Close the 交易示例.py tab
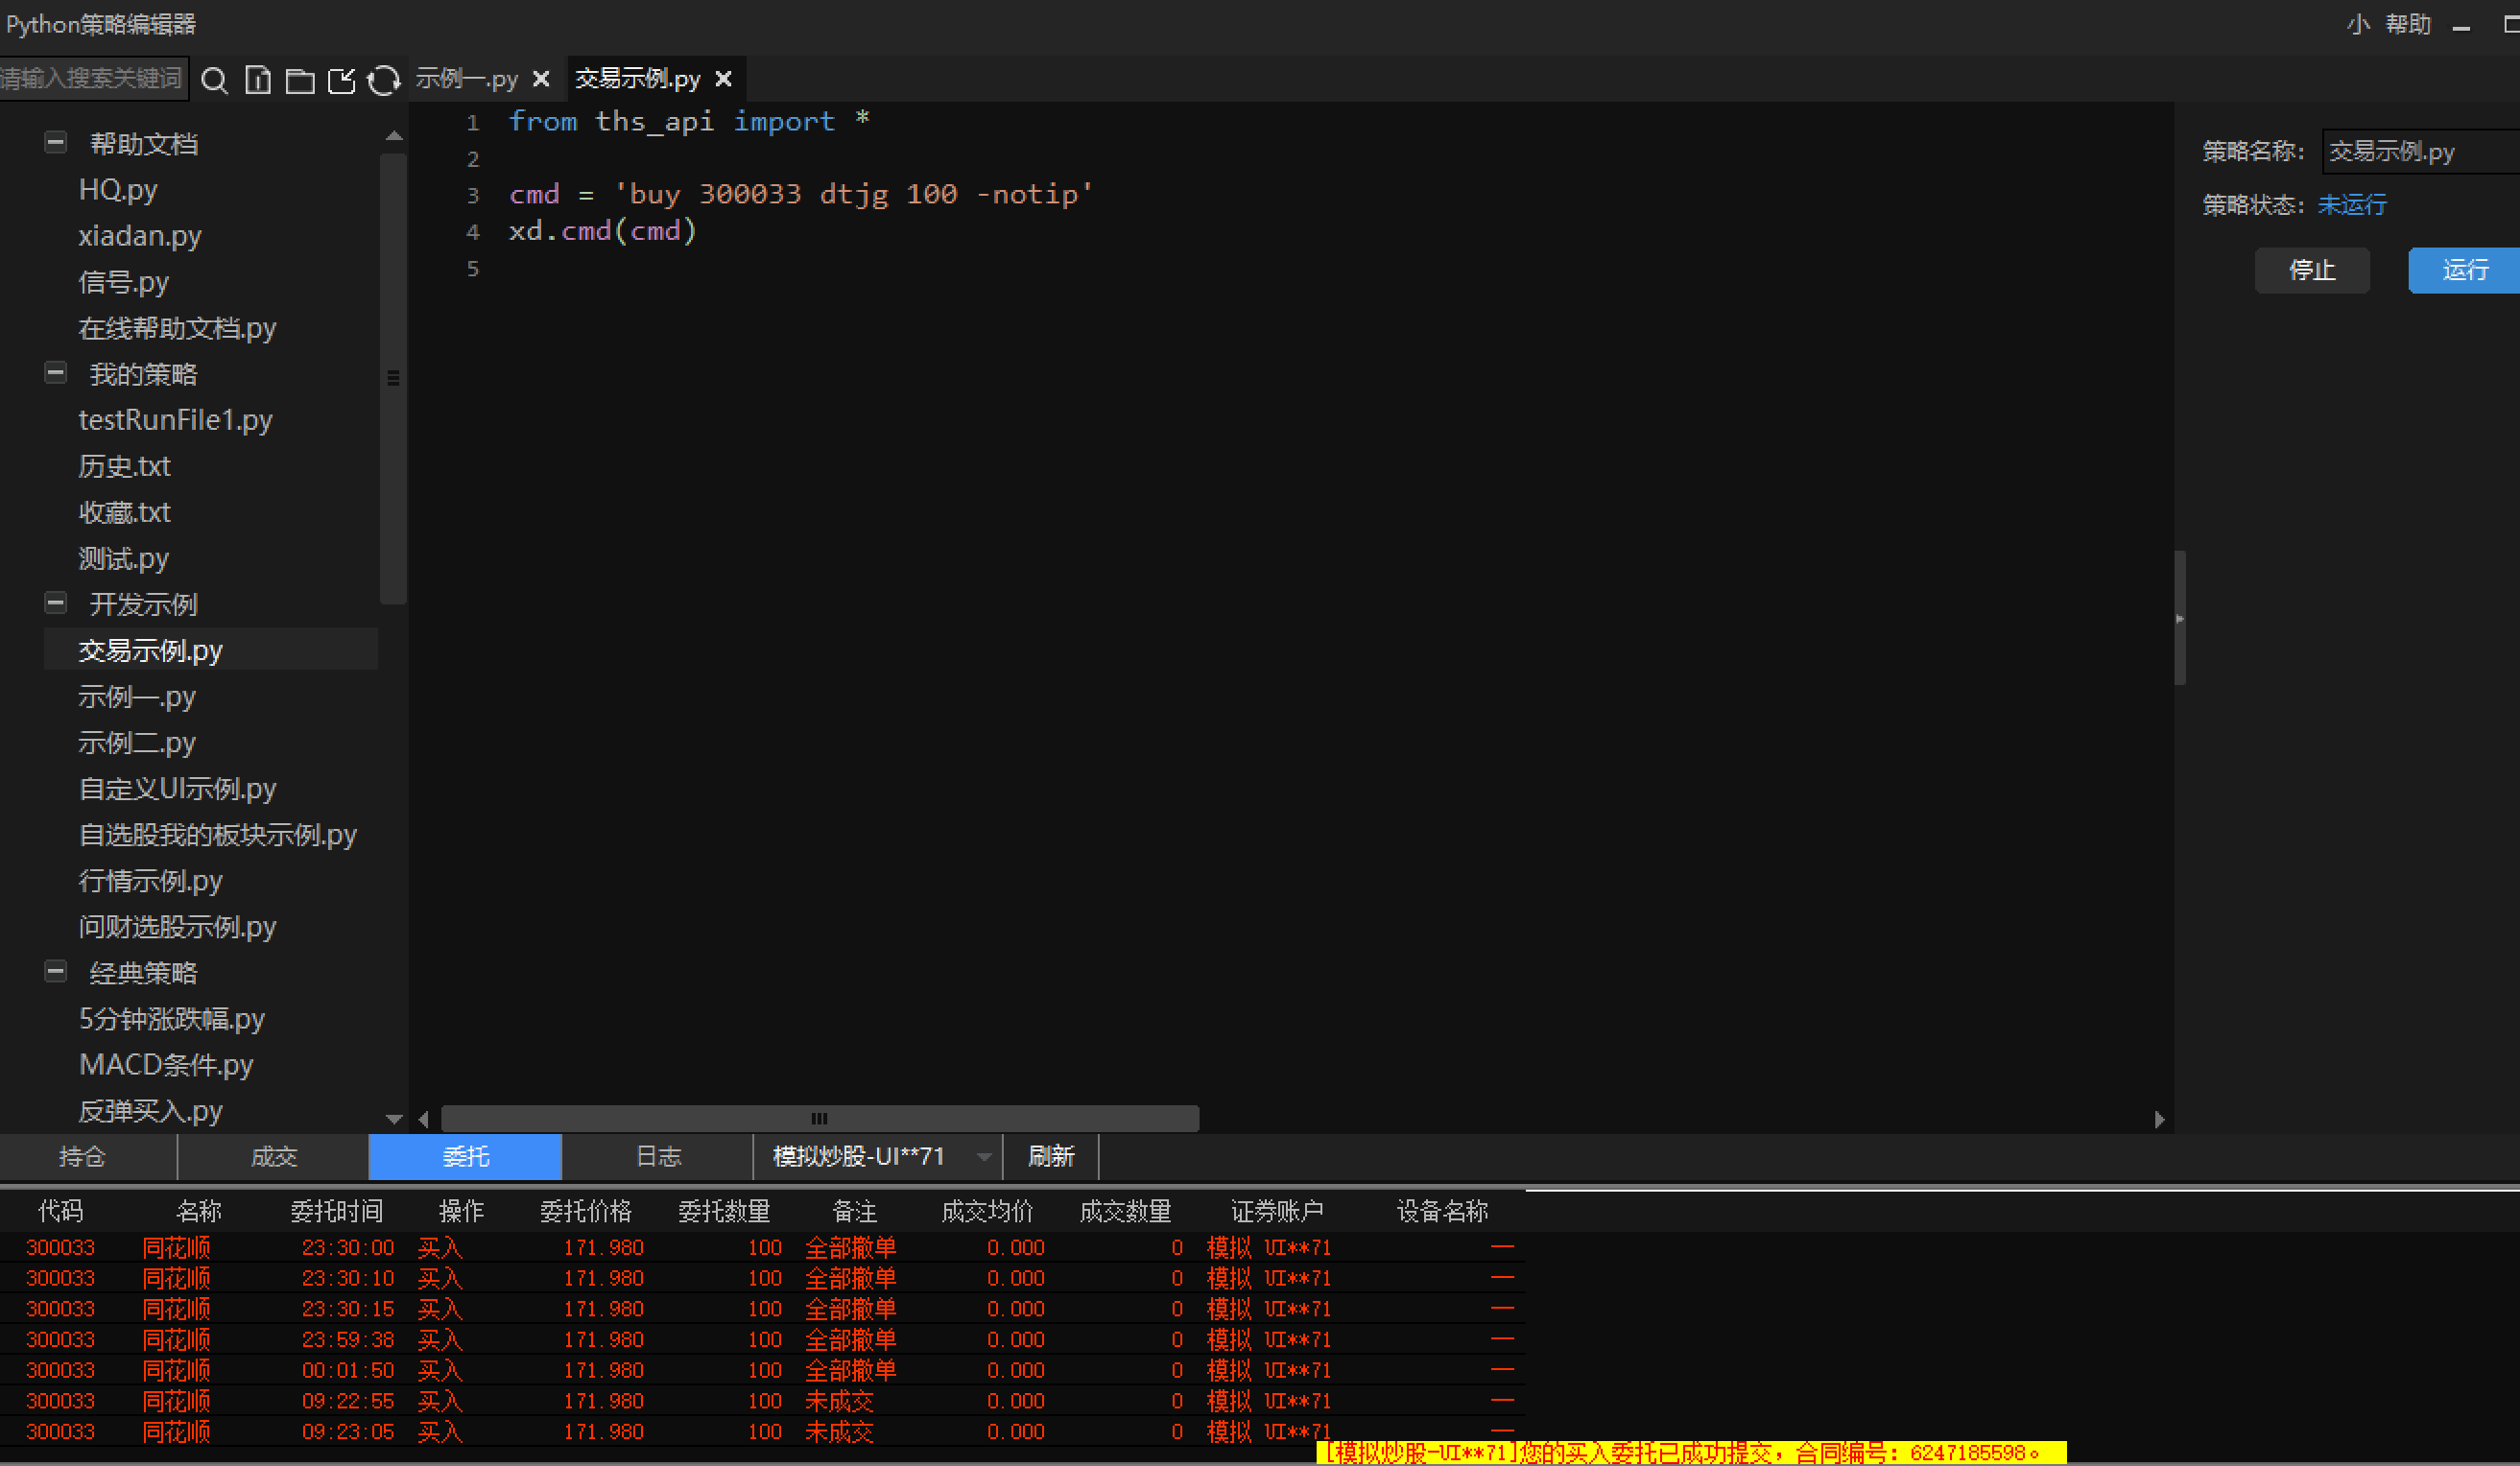This screenshot has width=2520, height=1466. tap(724, 78)
